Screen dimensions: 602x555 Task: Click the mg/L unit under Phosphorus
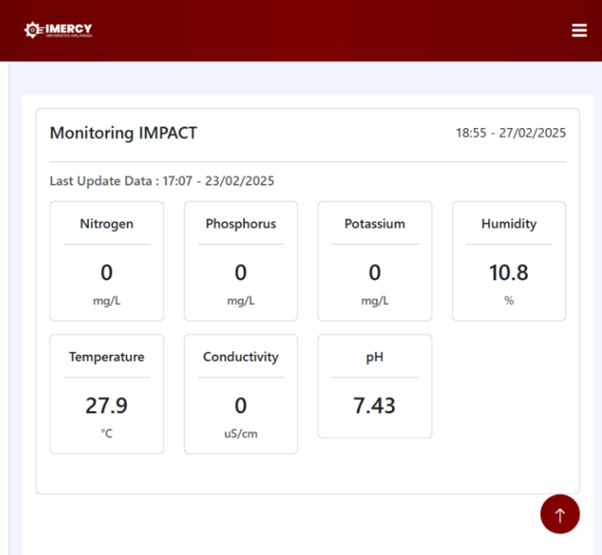(241, 301)
